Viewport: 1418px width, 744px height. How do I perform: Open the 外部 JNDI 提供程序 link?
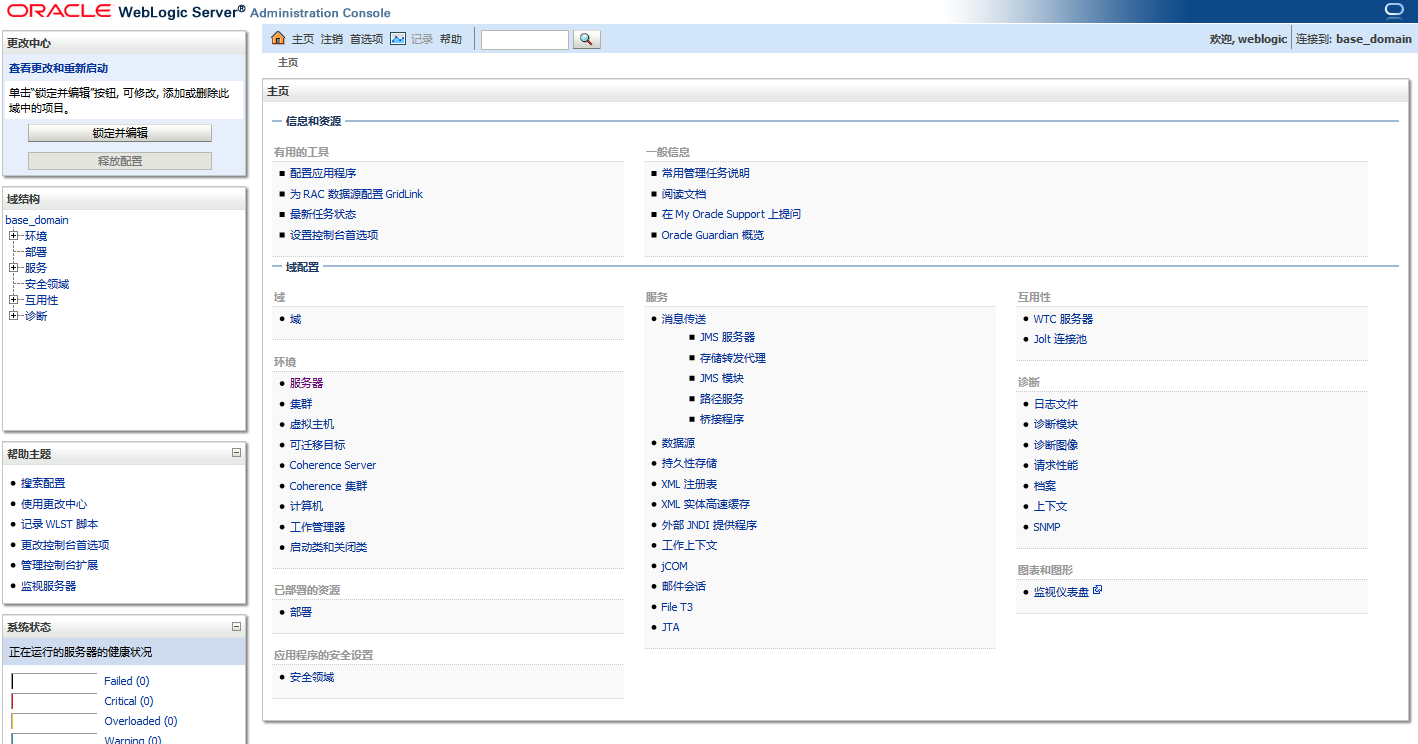coord(709,525)
